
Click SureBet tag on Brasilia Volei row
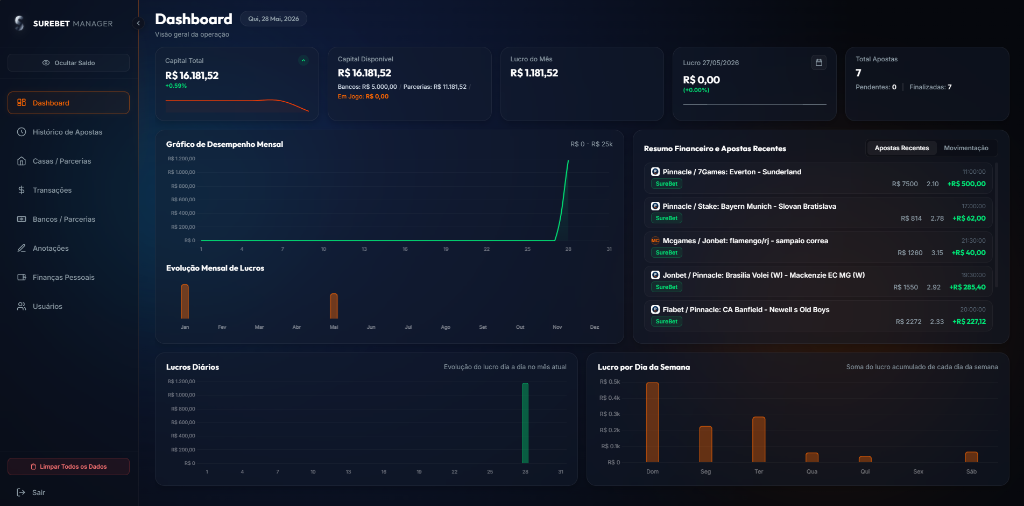coord(666,287)
